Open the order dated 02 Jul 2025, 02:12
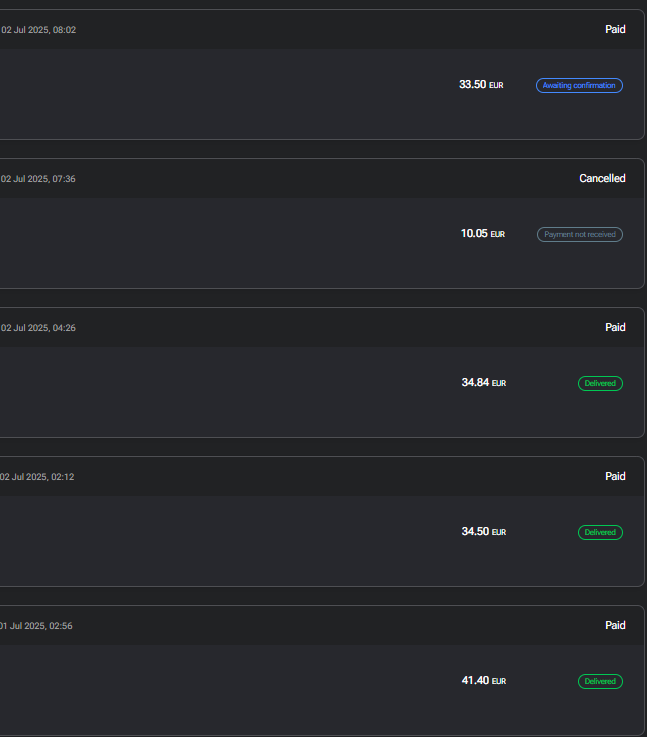The image size is (647, 737). tap(38, 477)
